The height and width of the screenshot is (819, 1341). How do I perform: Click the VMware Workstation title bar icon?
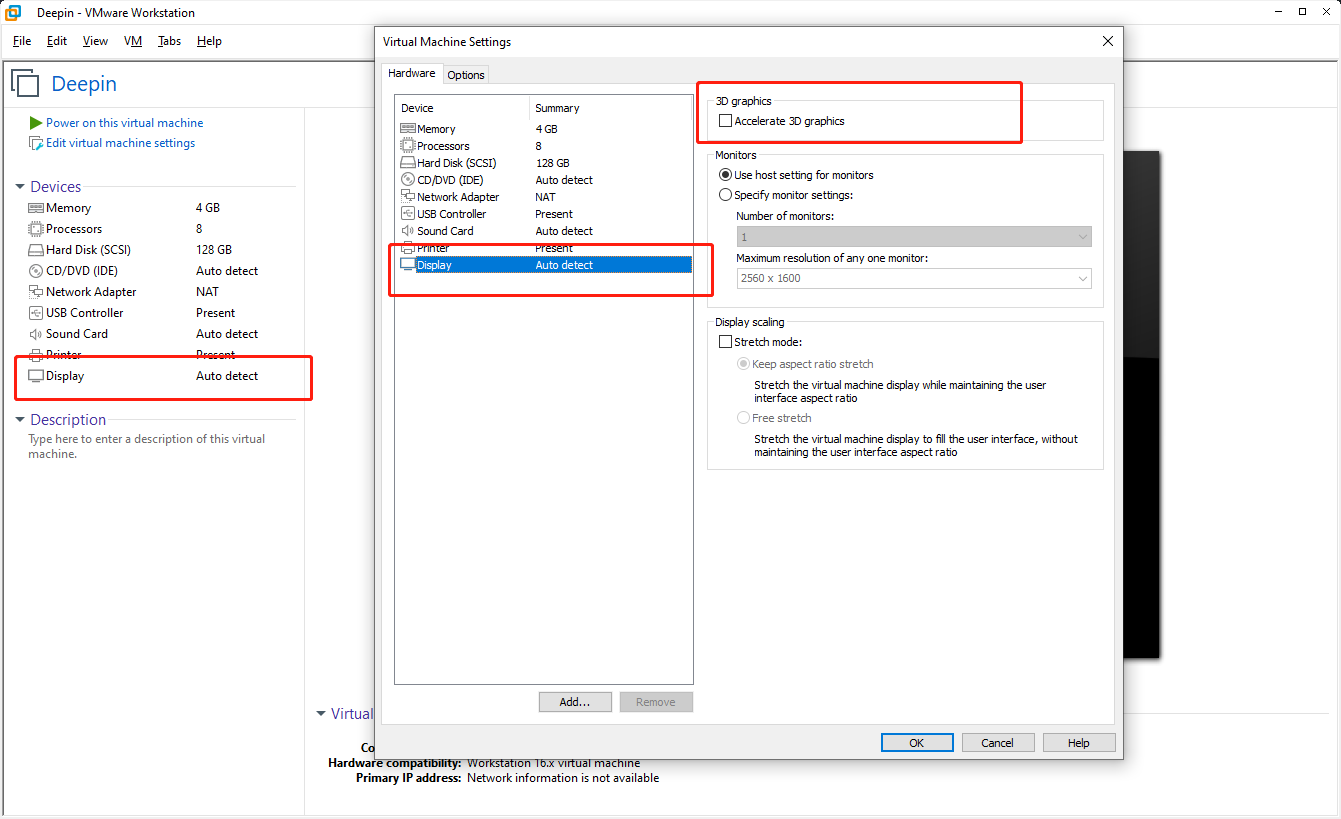coord(14,13)
